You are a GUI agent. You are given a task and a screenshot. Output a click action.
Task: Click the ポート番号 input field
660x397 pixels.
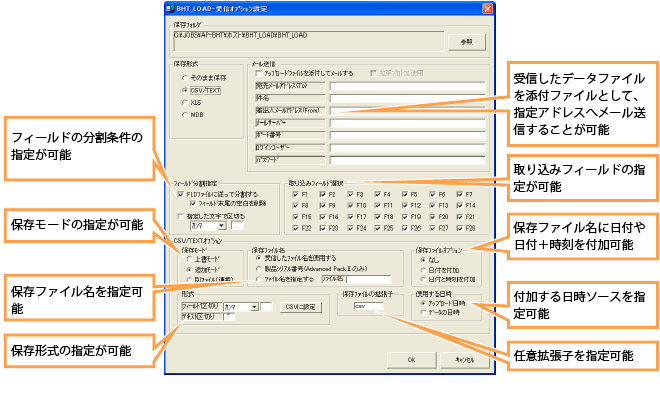coord(407,136)
